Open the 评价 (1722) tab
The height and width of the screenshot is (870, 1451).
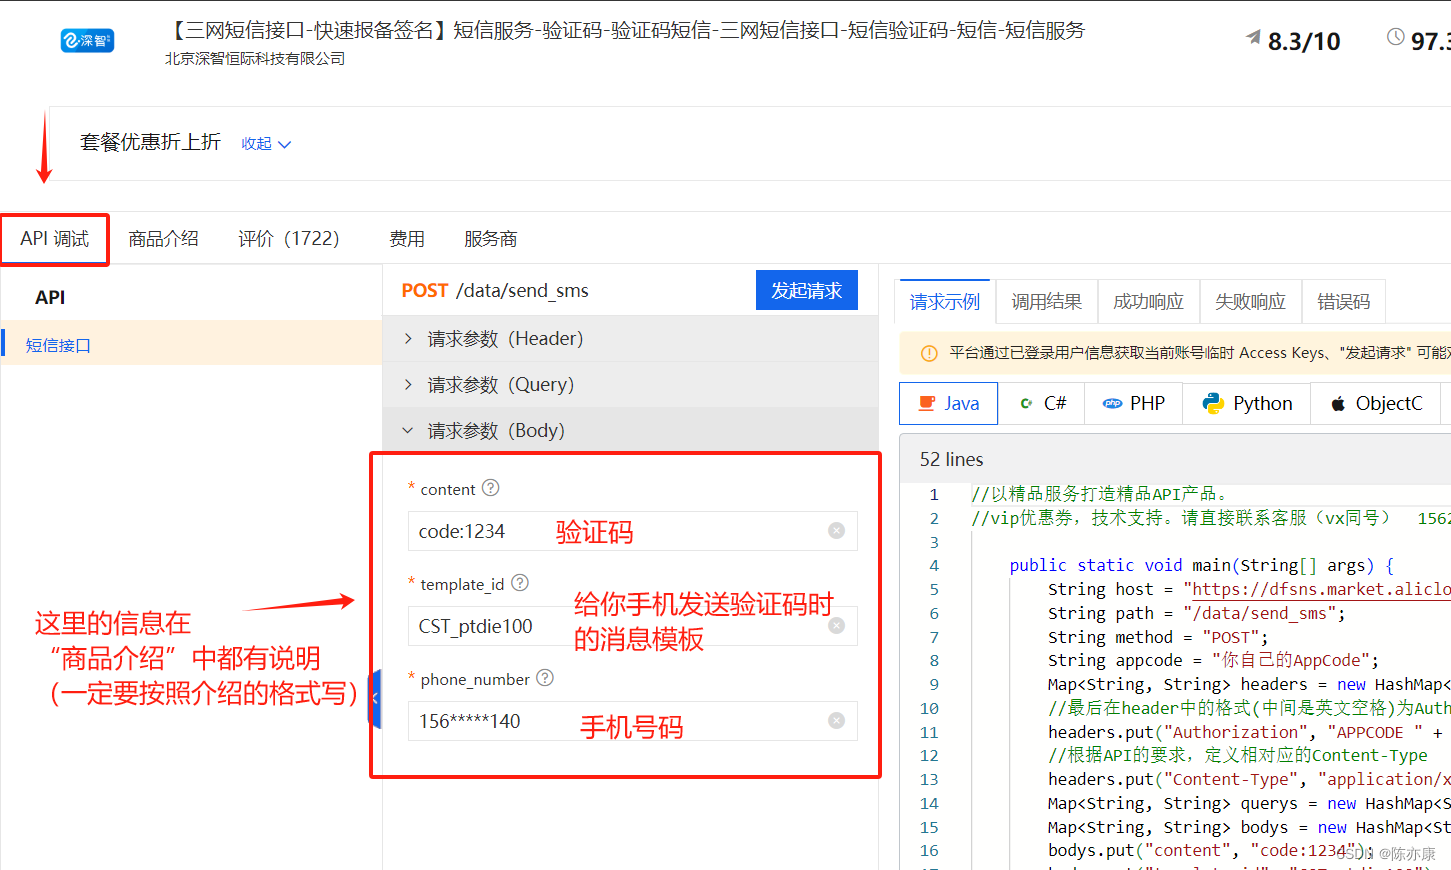(x=289, y=239)
